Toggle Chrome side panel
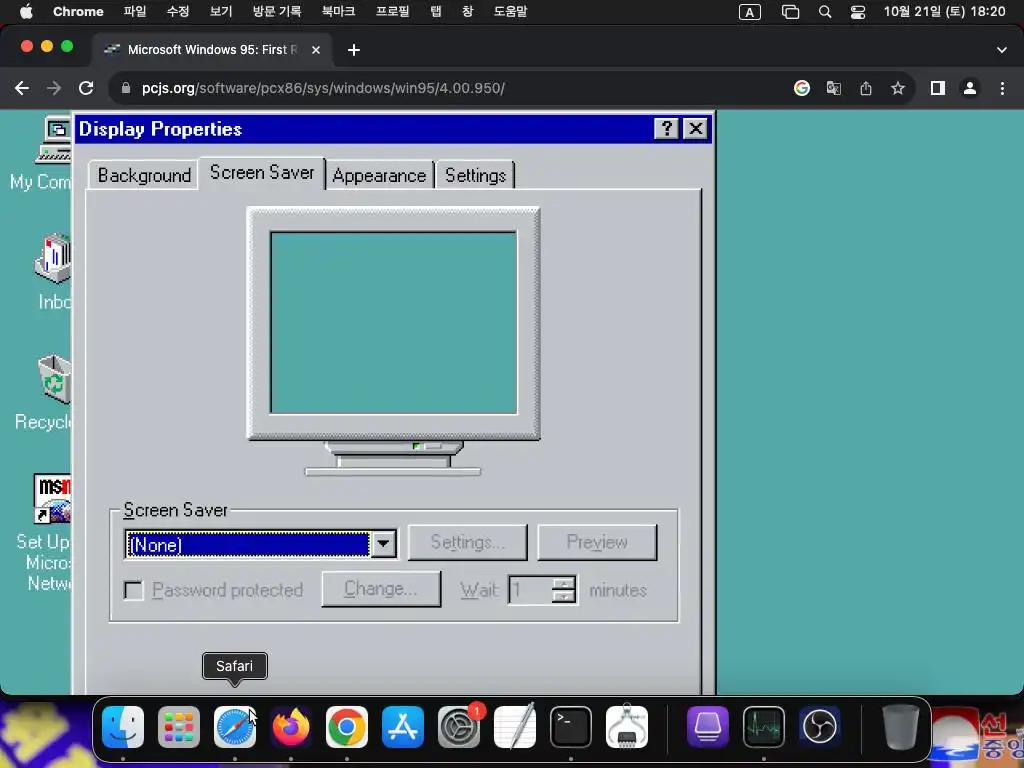 click(938, 88)
